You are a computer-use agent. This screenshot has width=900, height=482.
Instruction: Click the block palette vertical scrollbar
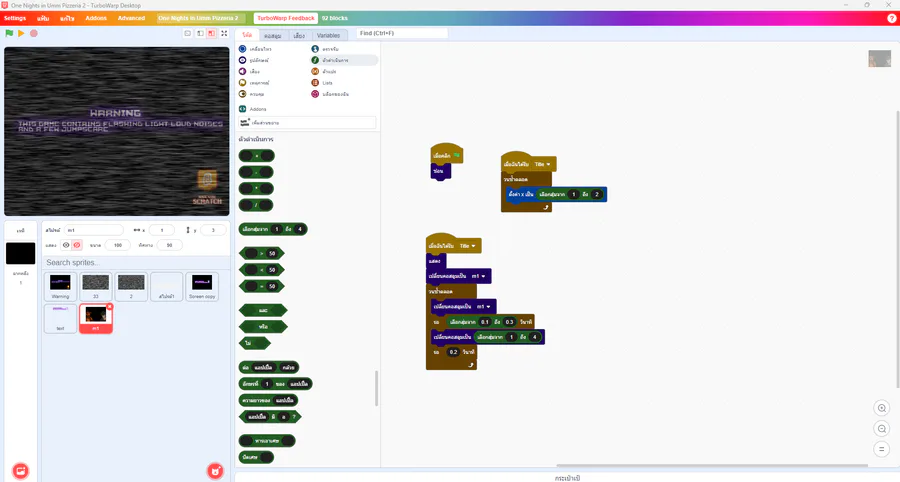point(377,388)
